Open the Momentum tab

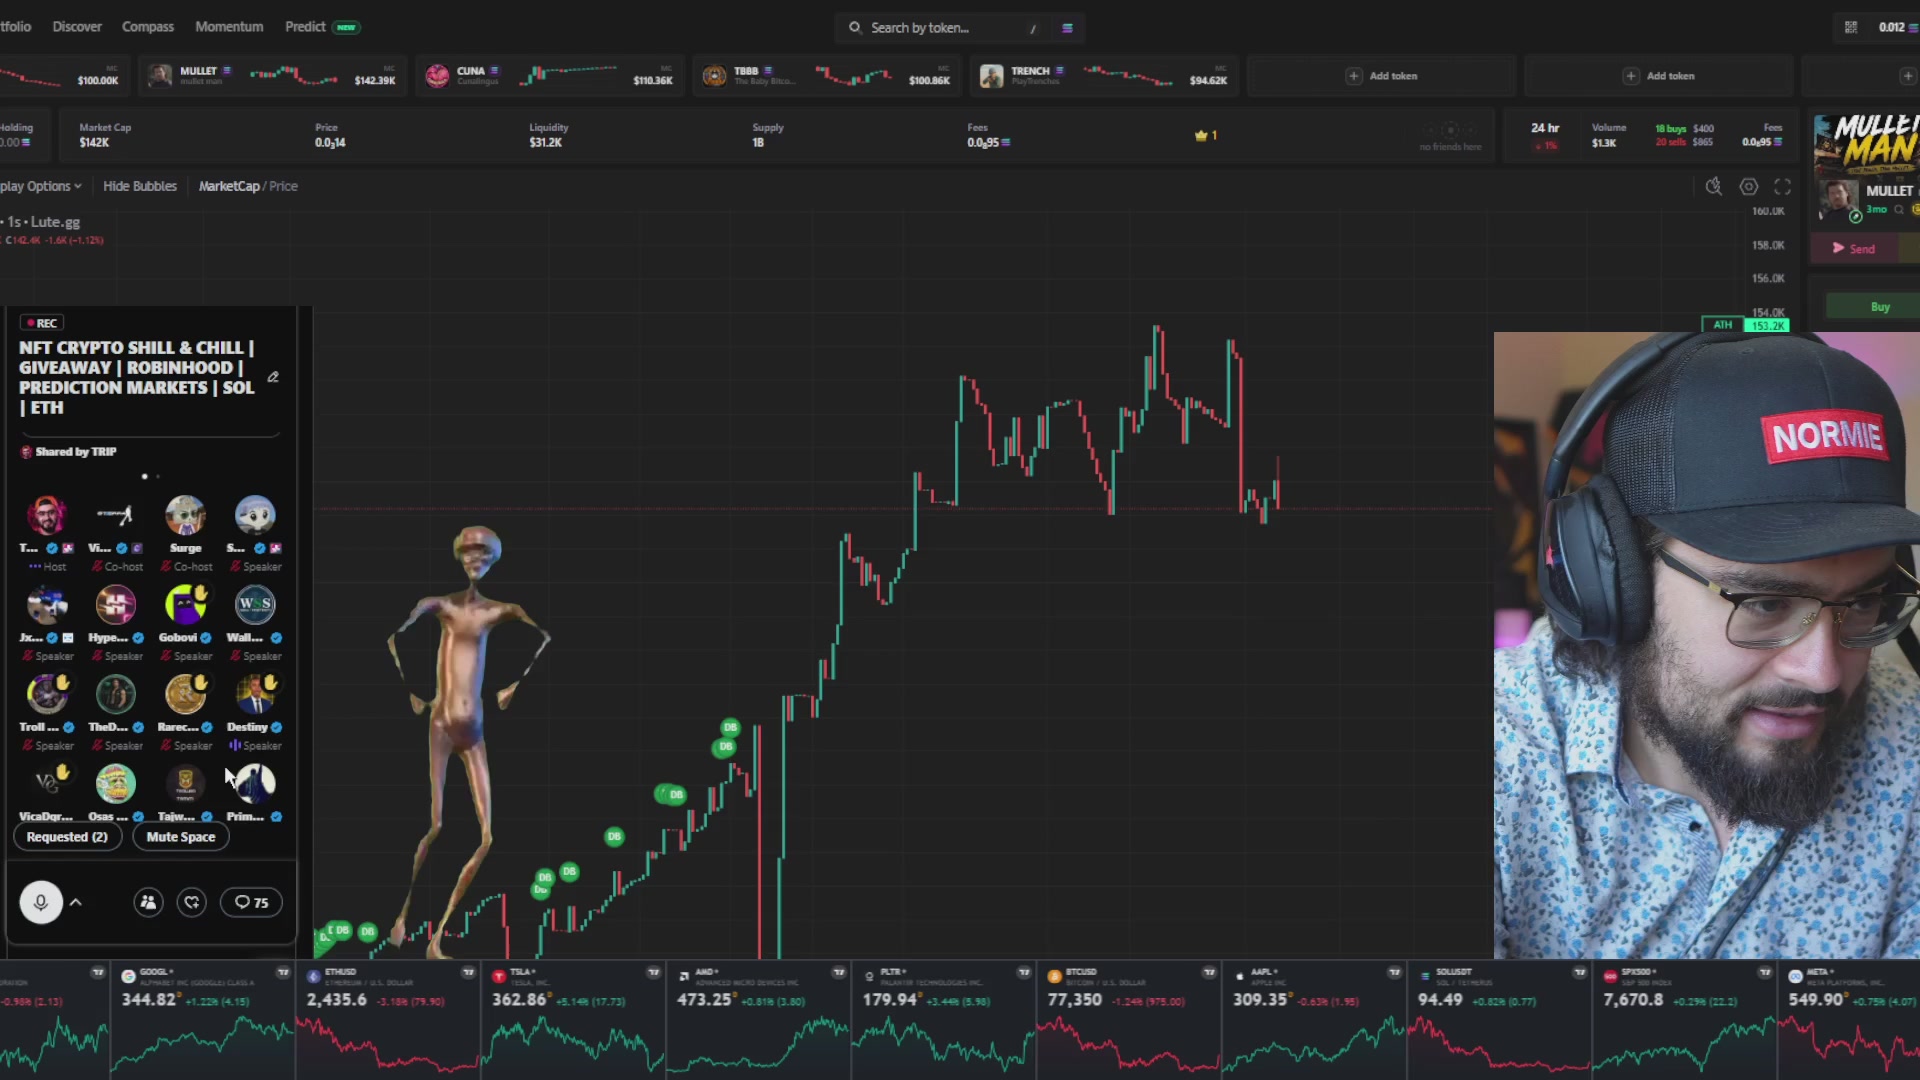(229, 27)
